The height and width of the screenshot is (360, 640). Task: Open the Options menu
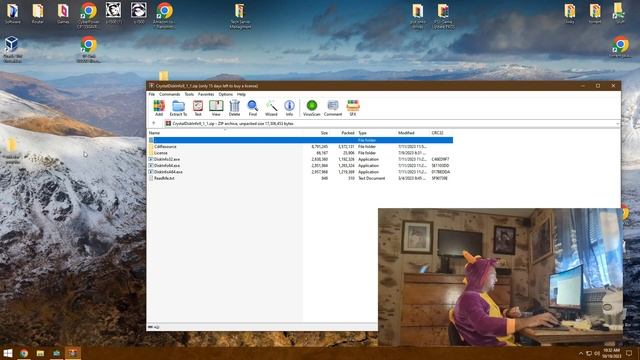(x=225, y=94)
